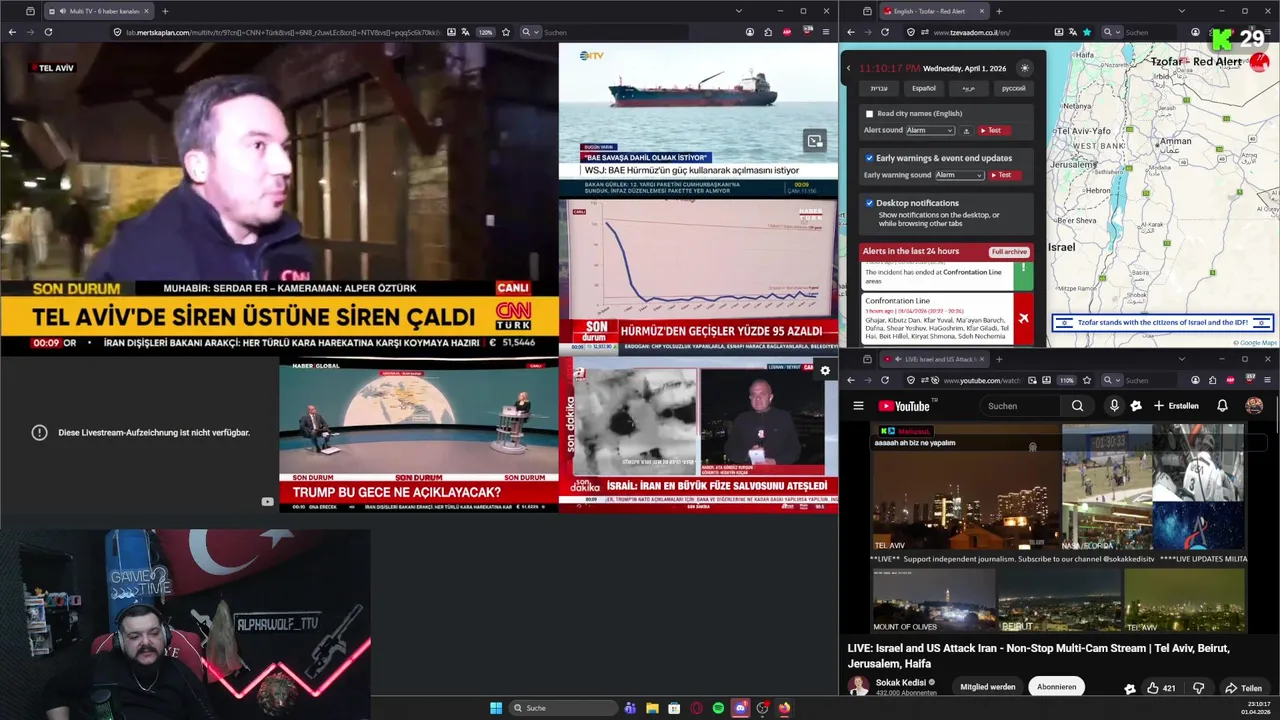1280x720 pixels.
Task: Open Full archive of alerts
Action: 1009,252
